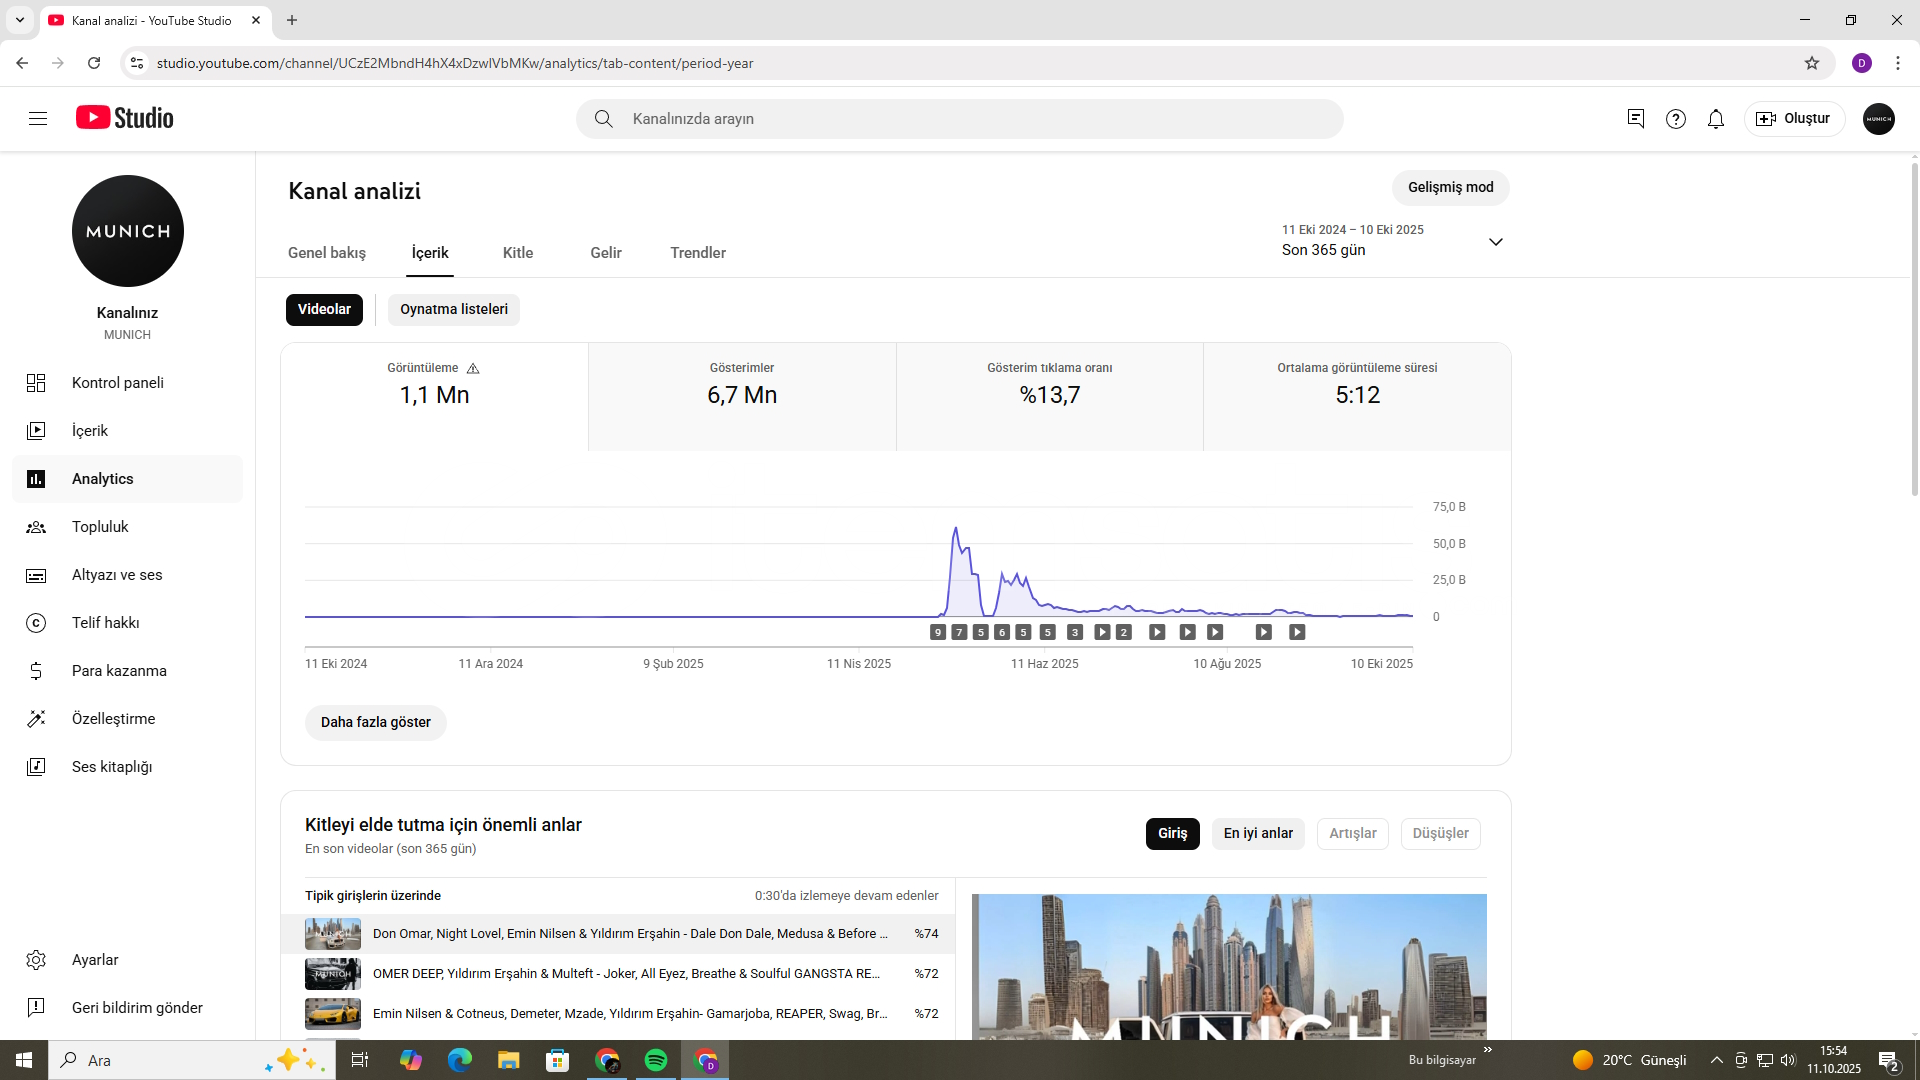Click Daha fazla göster button
Image resolution: width=1920 pixels, height=1080 pixels.
click(x=376, y=722)
